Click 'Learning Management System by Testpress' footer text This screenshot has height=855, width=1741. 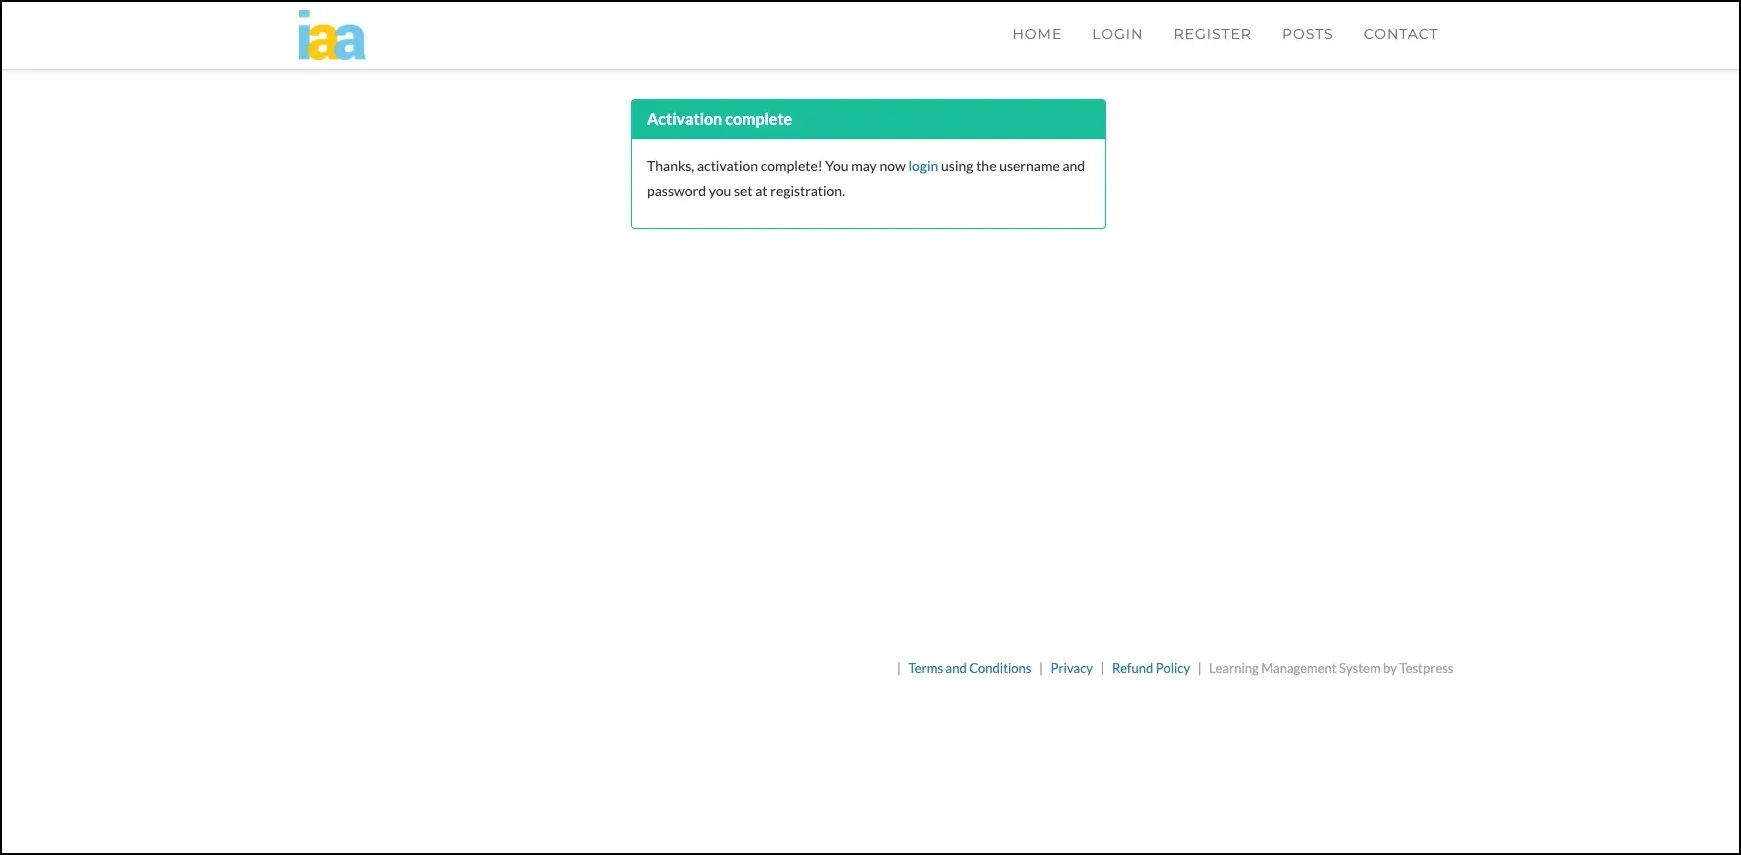point(1330,669)
